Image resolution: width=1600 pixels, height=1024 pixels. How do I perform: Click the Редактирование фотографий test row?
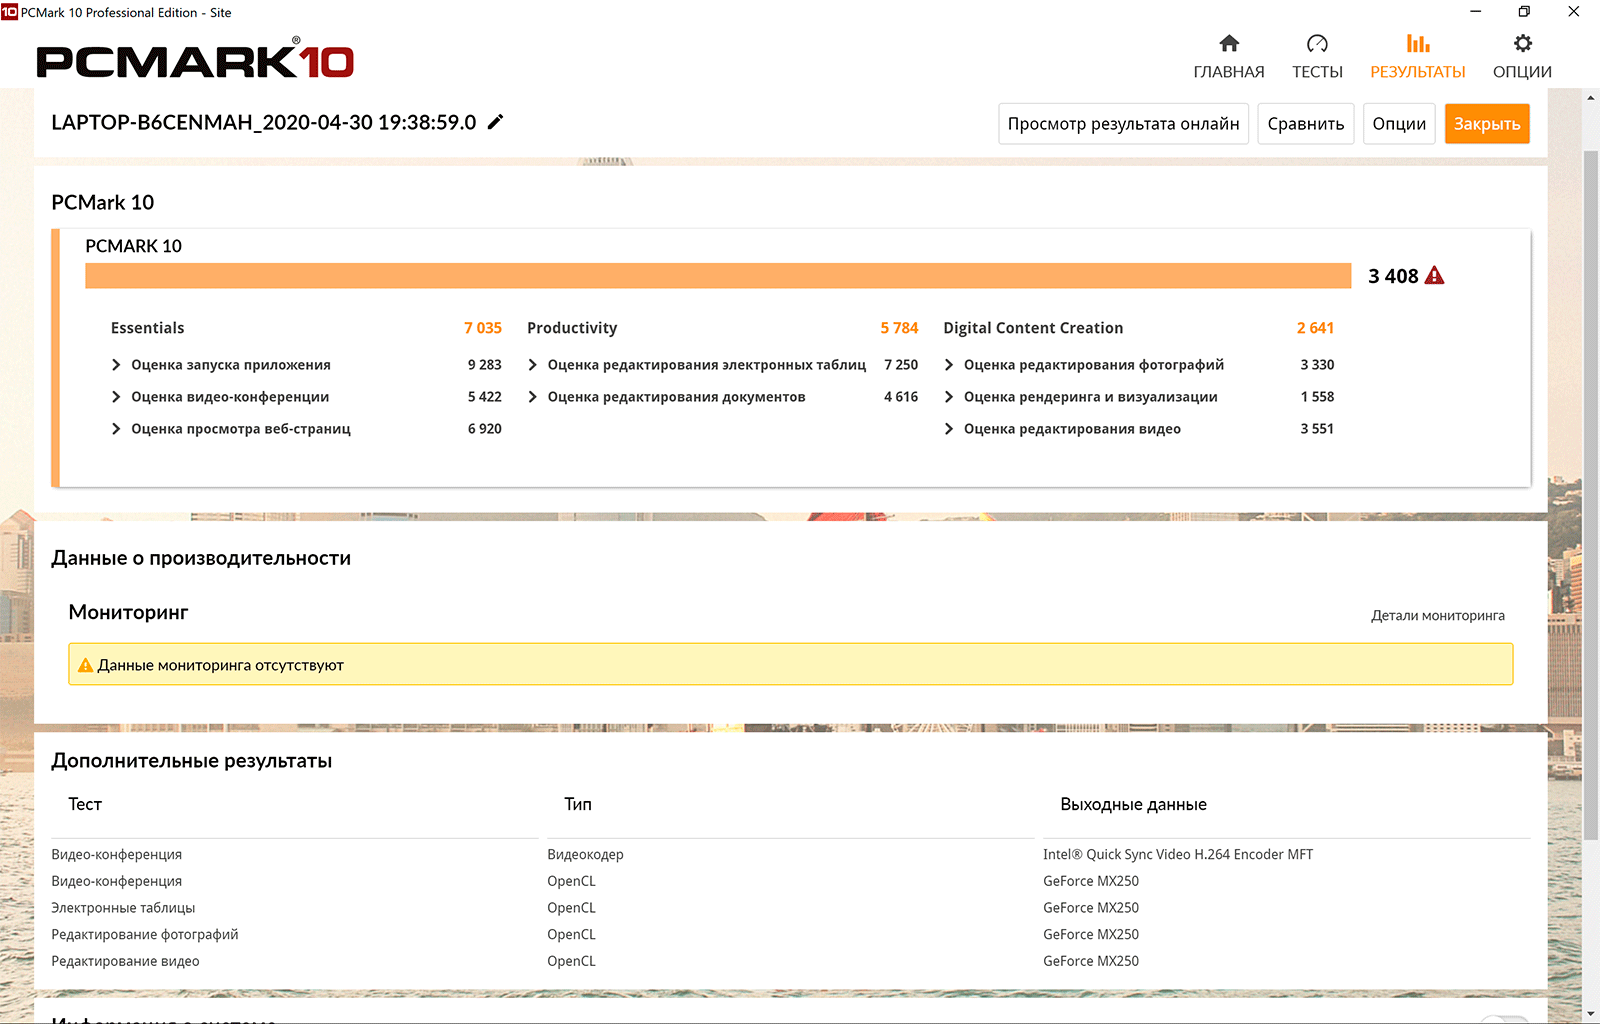[x=145, y=935]
